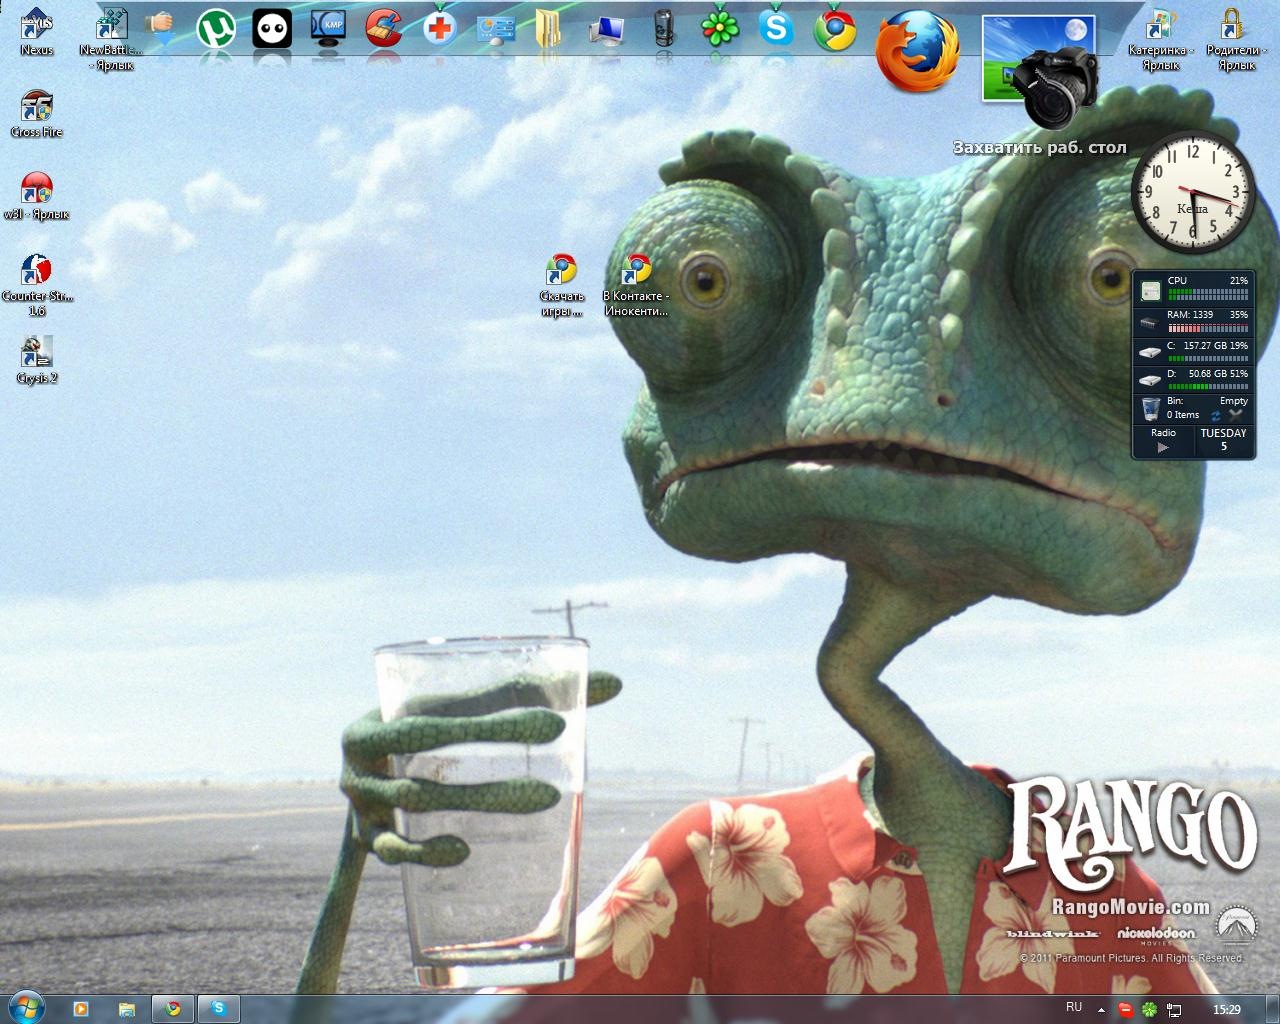
Task: Show hidden system tray icons
Action: click(1101, 1010)
